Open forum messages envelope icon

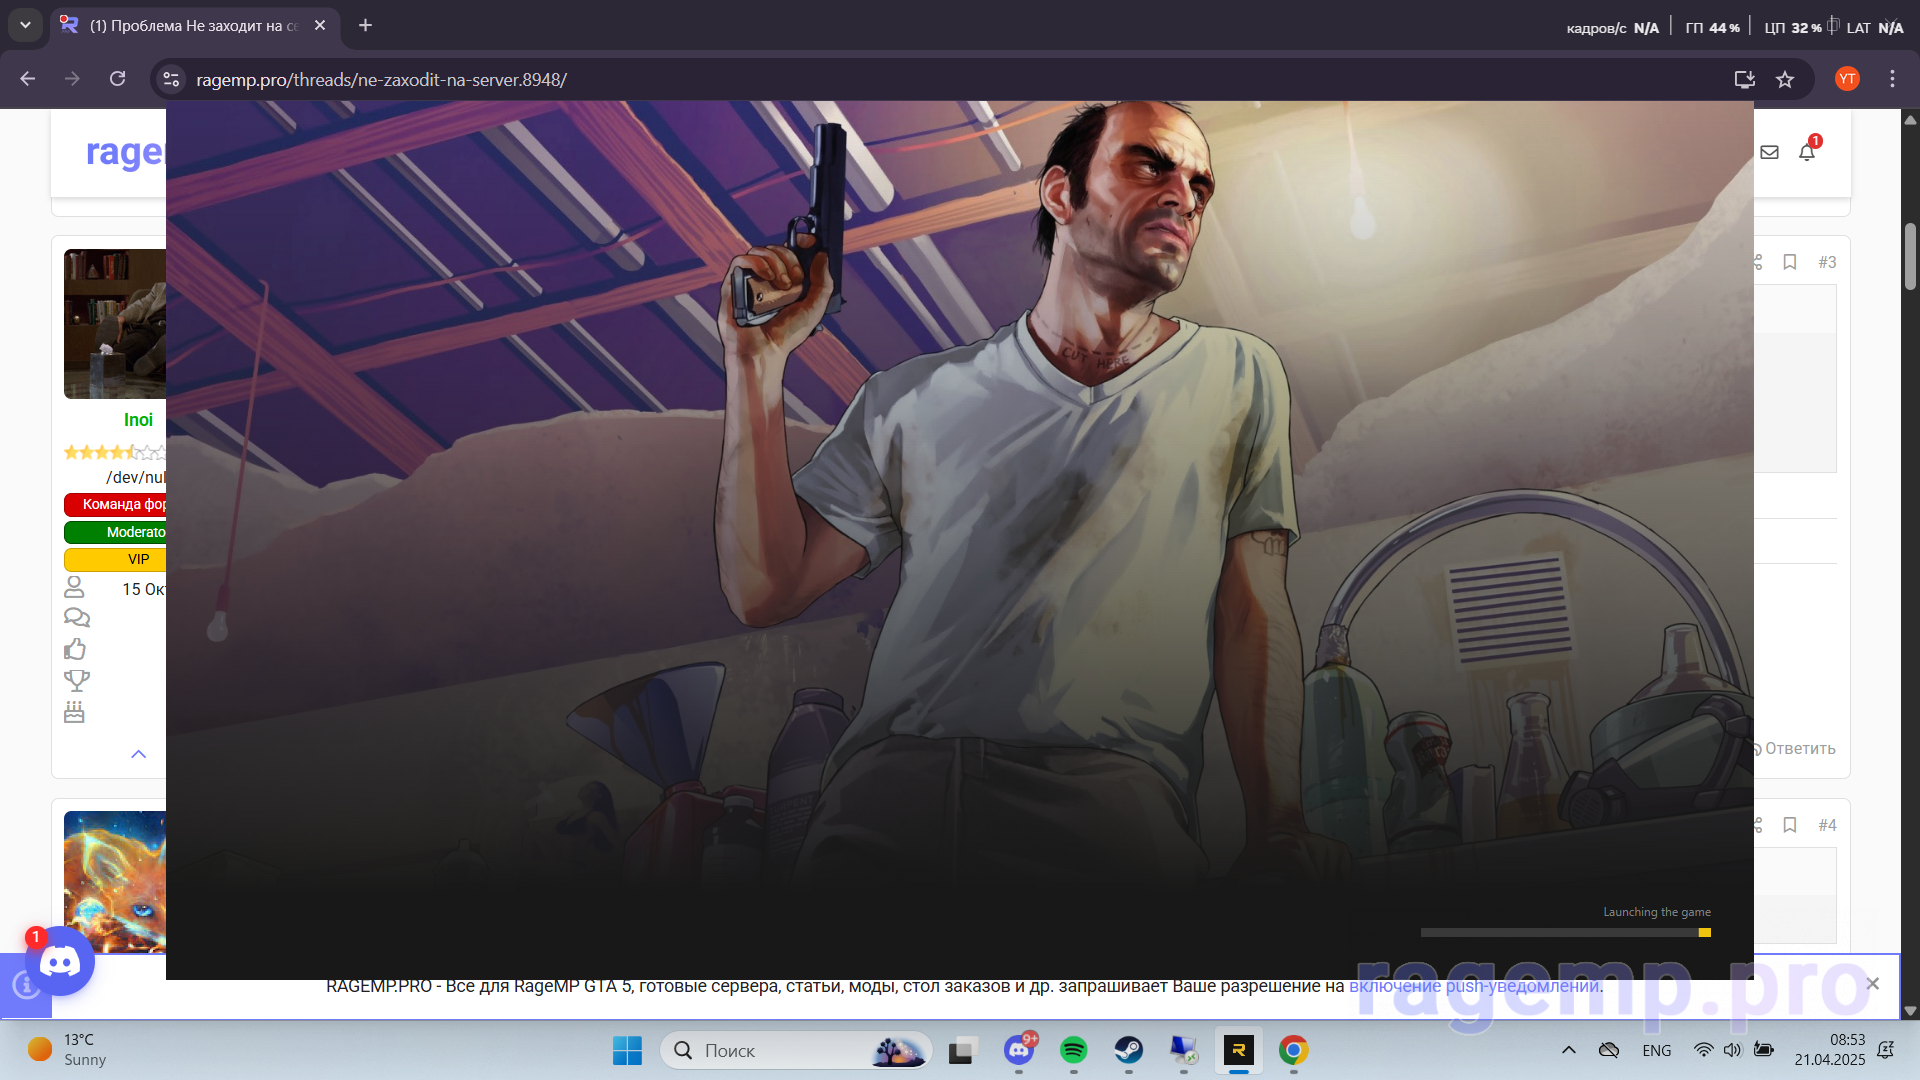[1769, 152]
